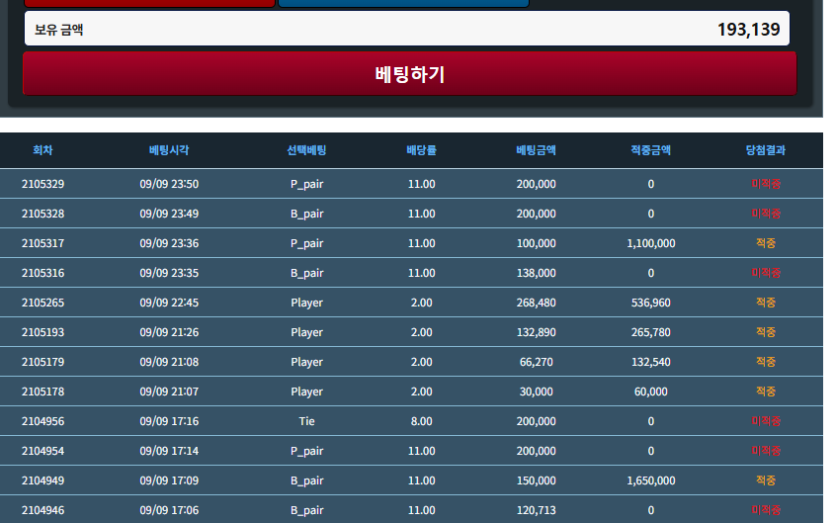Click the 베팅금액 column header
Image resolution: width=835 pixels, height=523 pixels.
click(536, 150)
